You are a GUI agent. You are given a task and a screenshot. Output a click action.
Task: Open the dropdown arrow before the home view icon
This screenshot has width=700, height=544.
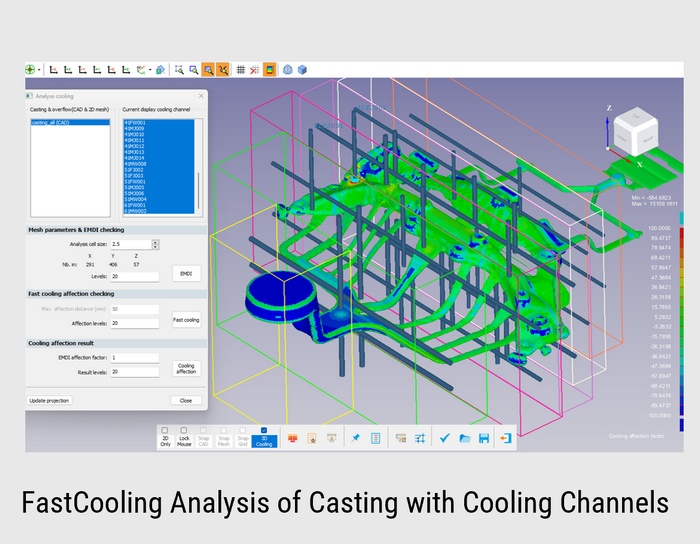(150, 70)
